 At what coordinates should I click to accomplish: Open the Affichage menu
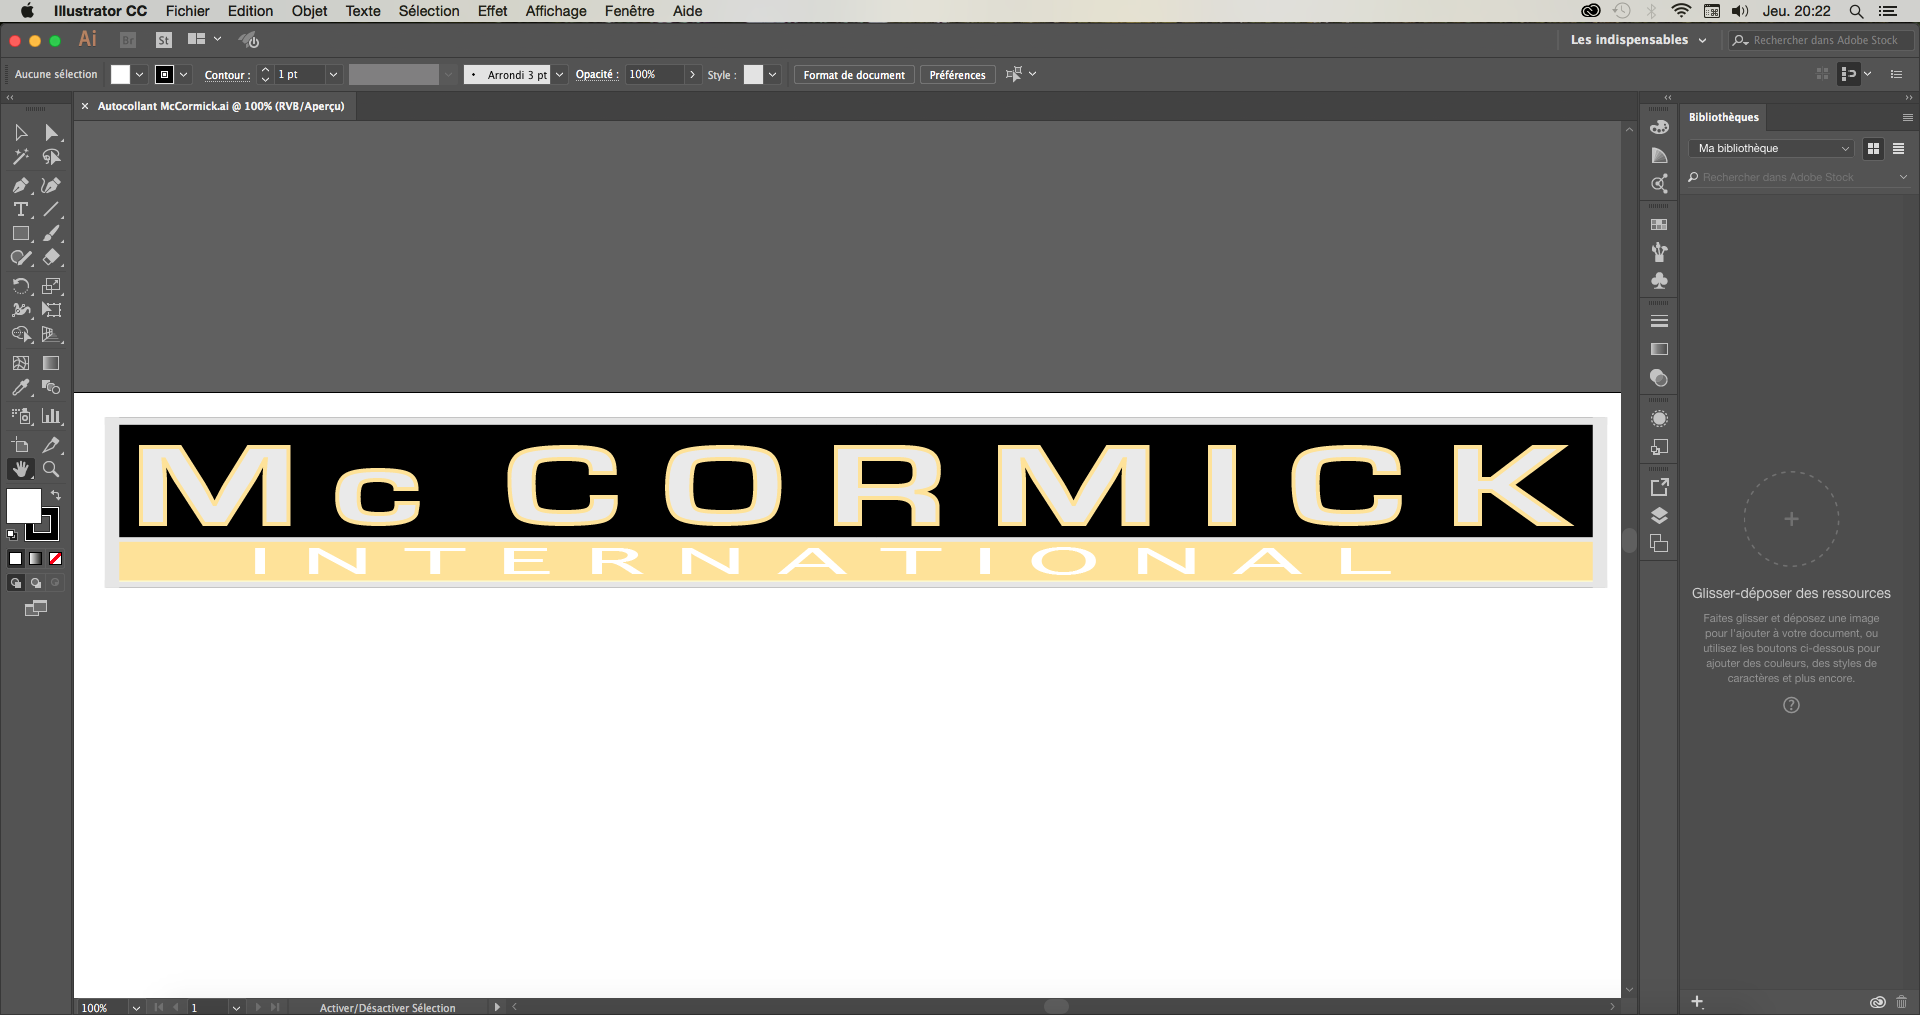pyautogui.click(x=556, y=11)
